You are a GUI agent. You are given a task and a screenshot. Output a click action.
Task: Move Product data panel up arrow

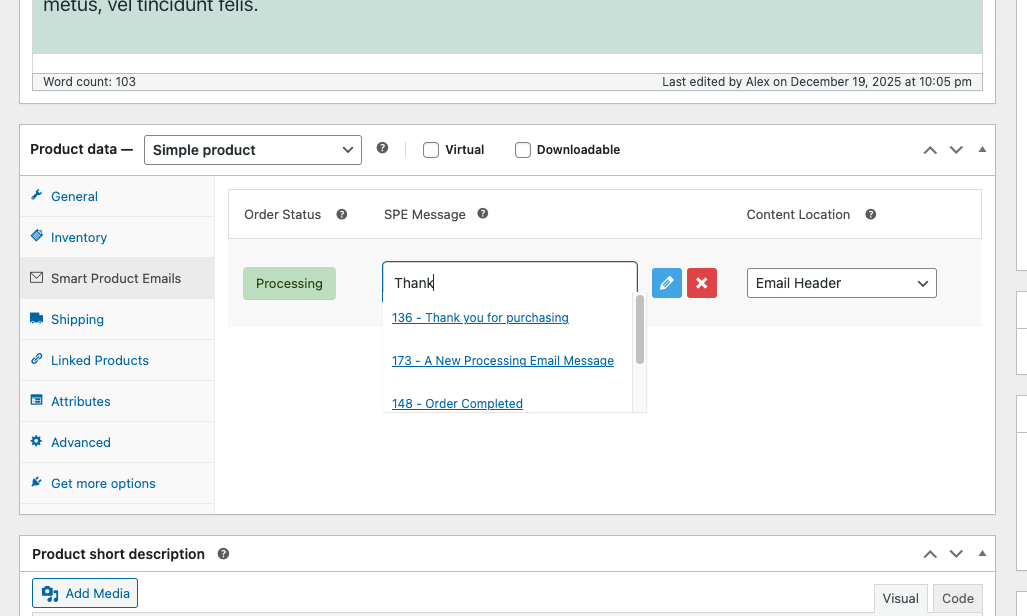point(930,150)
